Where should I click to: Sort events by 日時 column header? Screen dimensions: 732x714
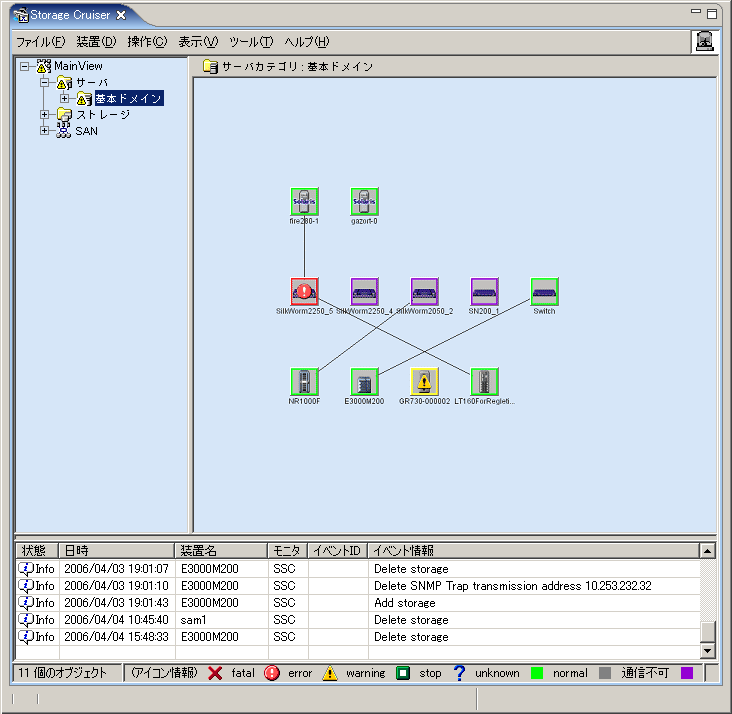click(115, 551)
